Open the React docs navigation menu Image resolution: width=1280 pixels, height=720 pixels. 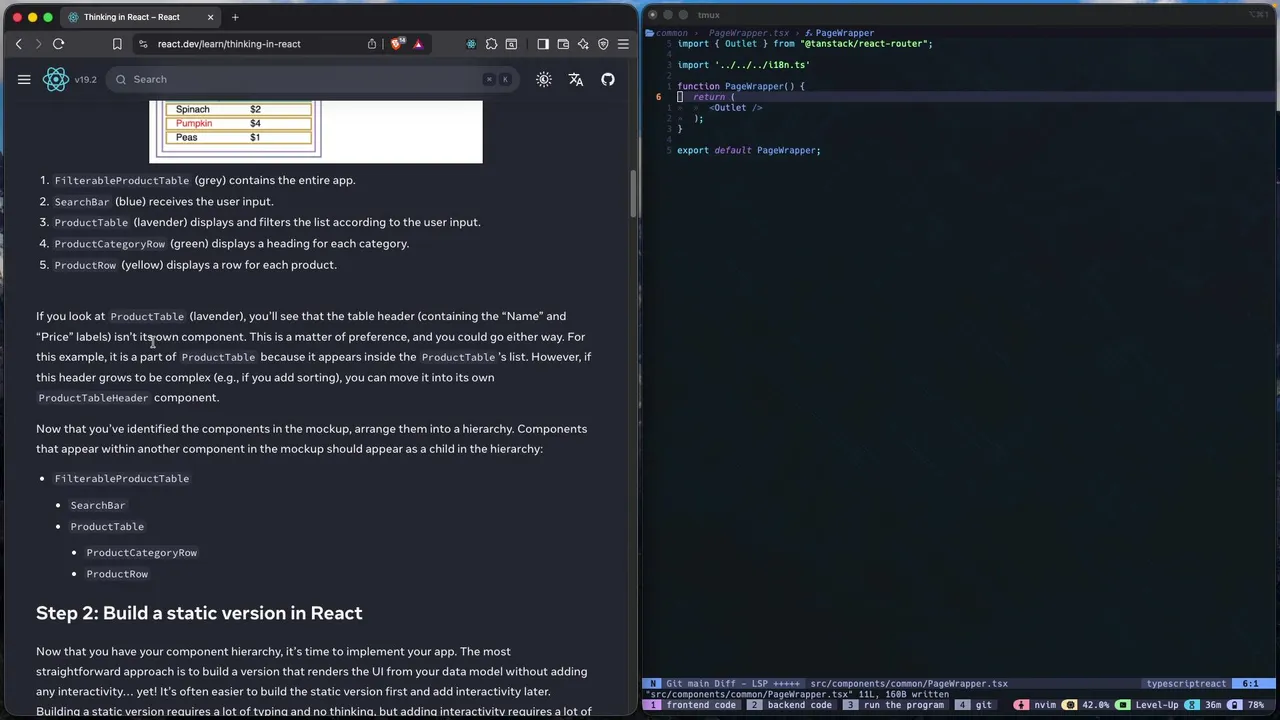24,79
